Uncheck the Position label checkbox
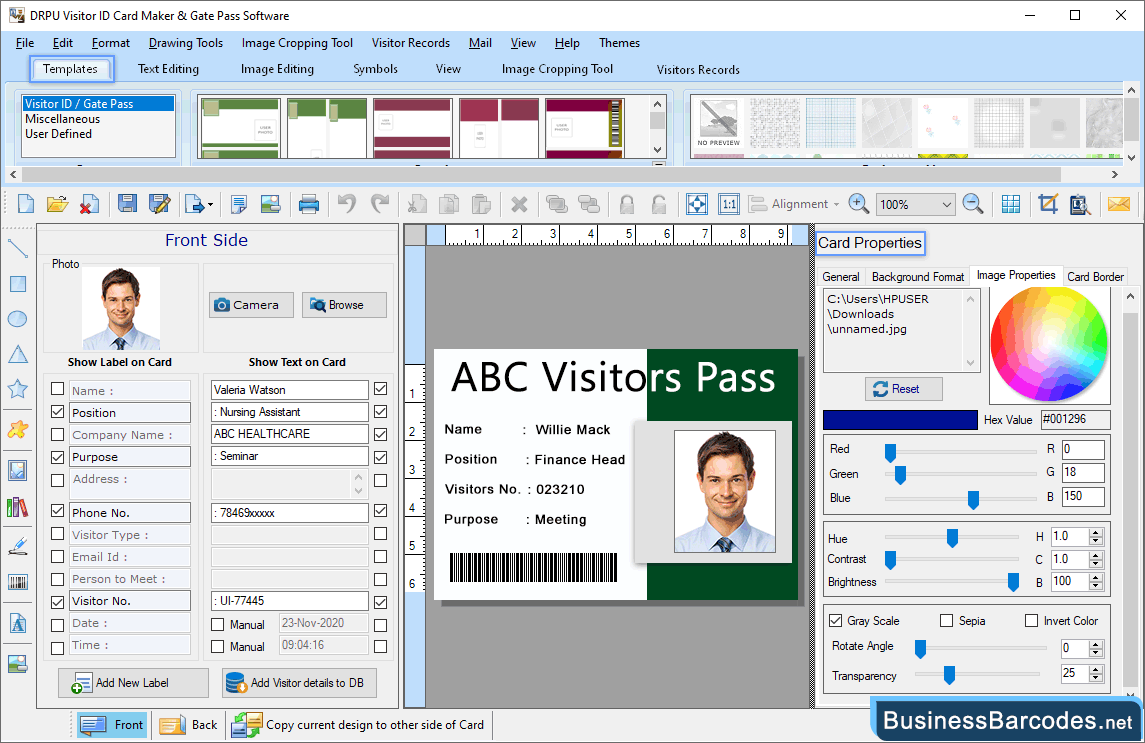The image size is (1145, 743). [x=58, y=412]
